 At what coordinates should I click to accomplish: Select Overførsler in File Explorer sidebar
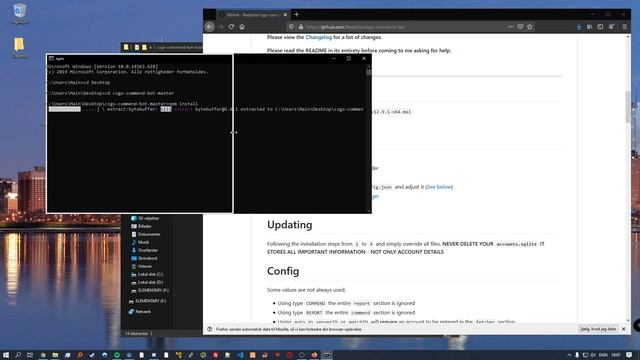tap(144, 250)
